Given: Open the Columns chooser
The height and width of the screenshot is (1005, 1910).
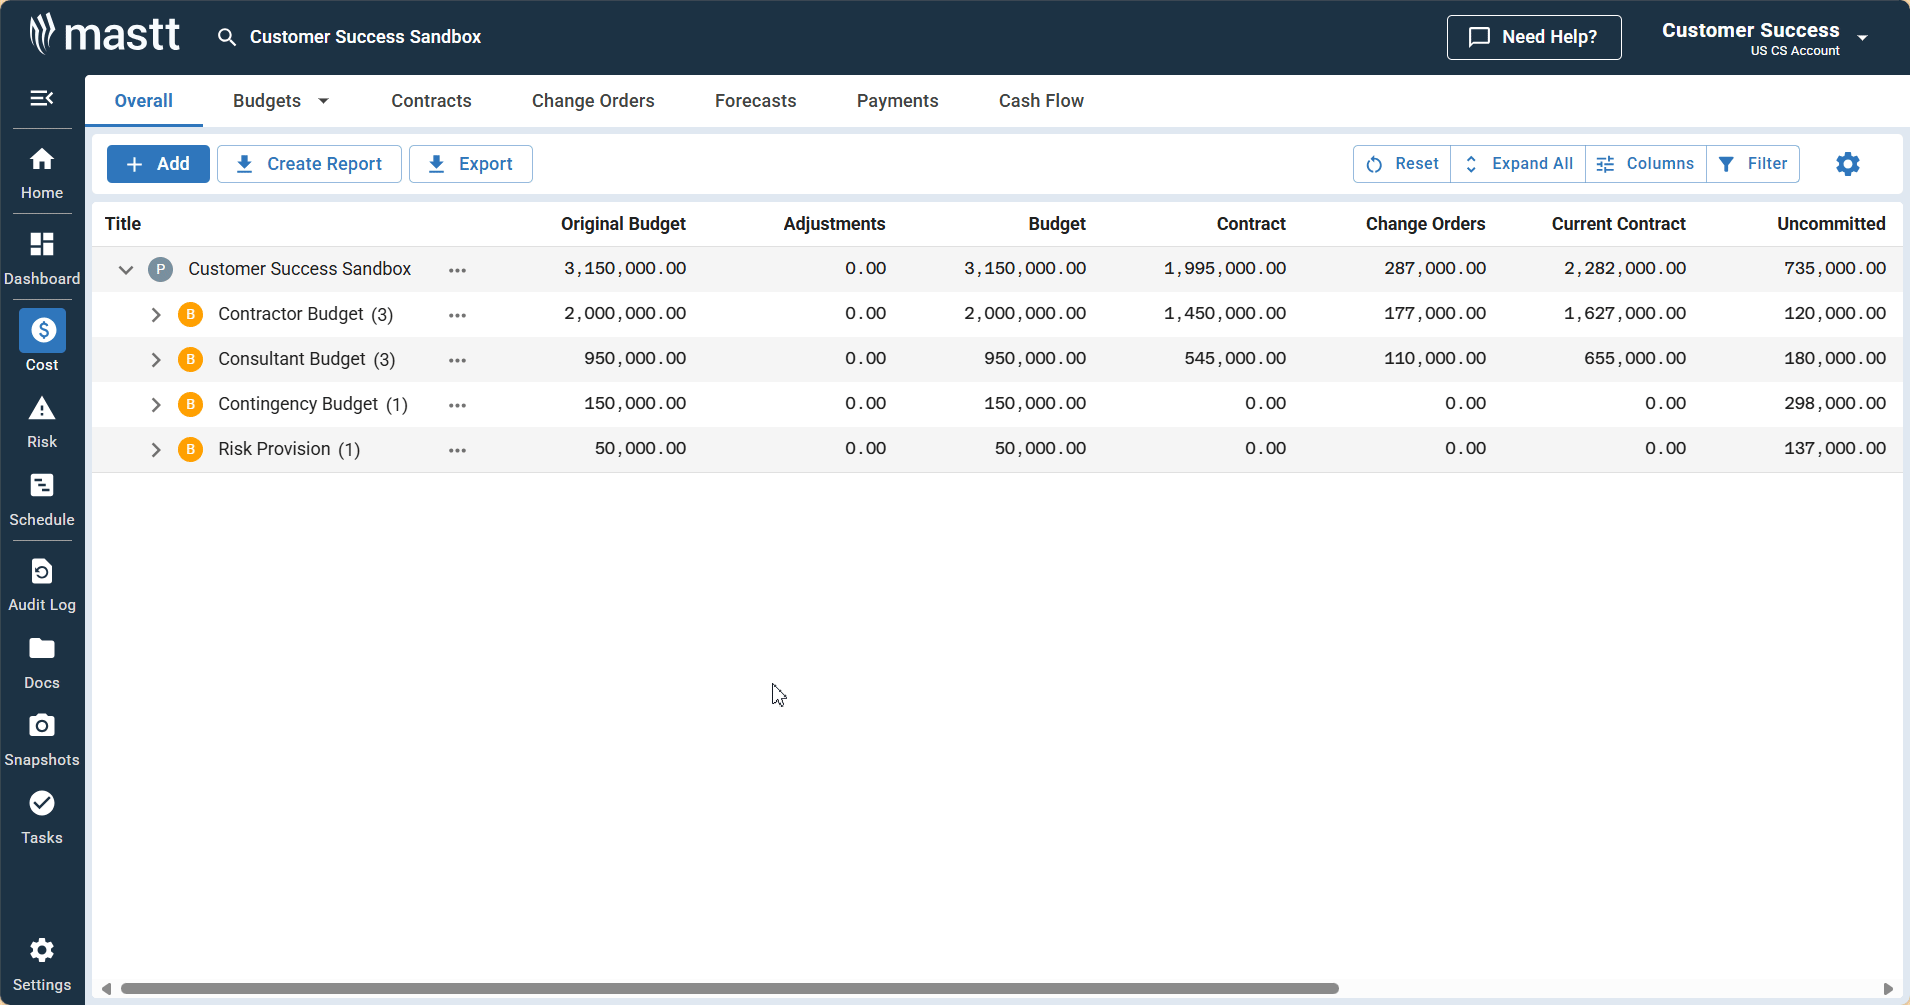Looking at the screenshot, I should tap(1646, 164).
